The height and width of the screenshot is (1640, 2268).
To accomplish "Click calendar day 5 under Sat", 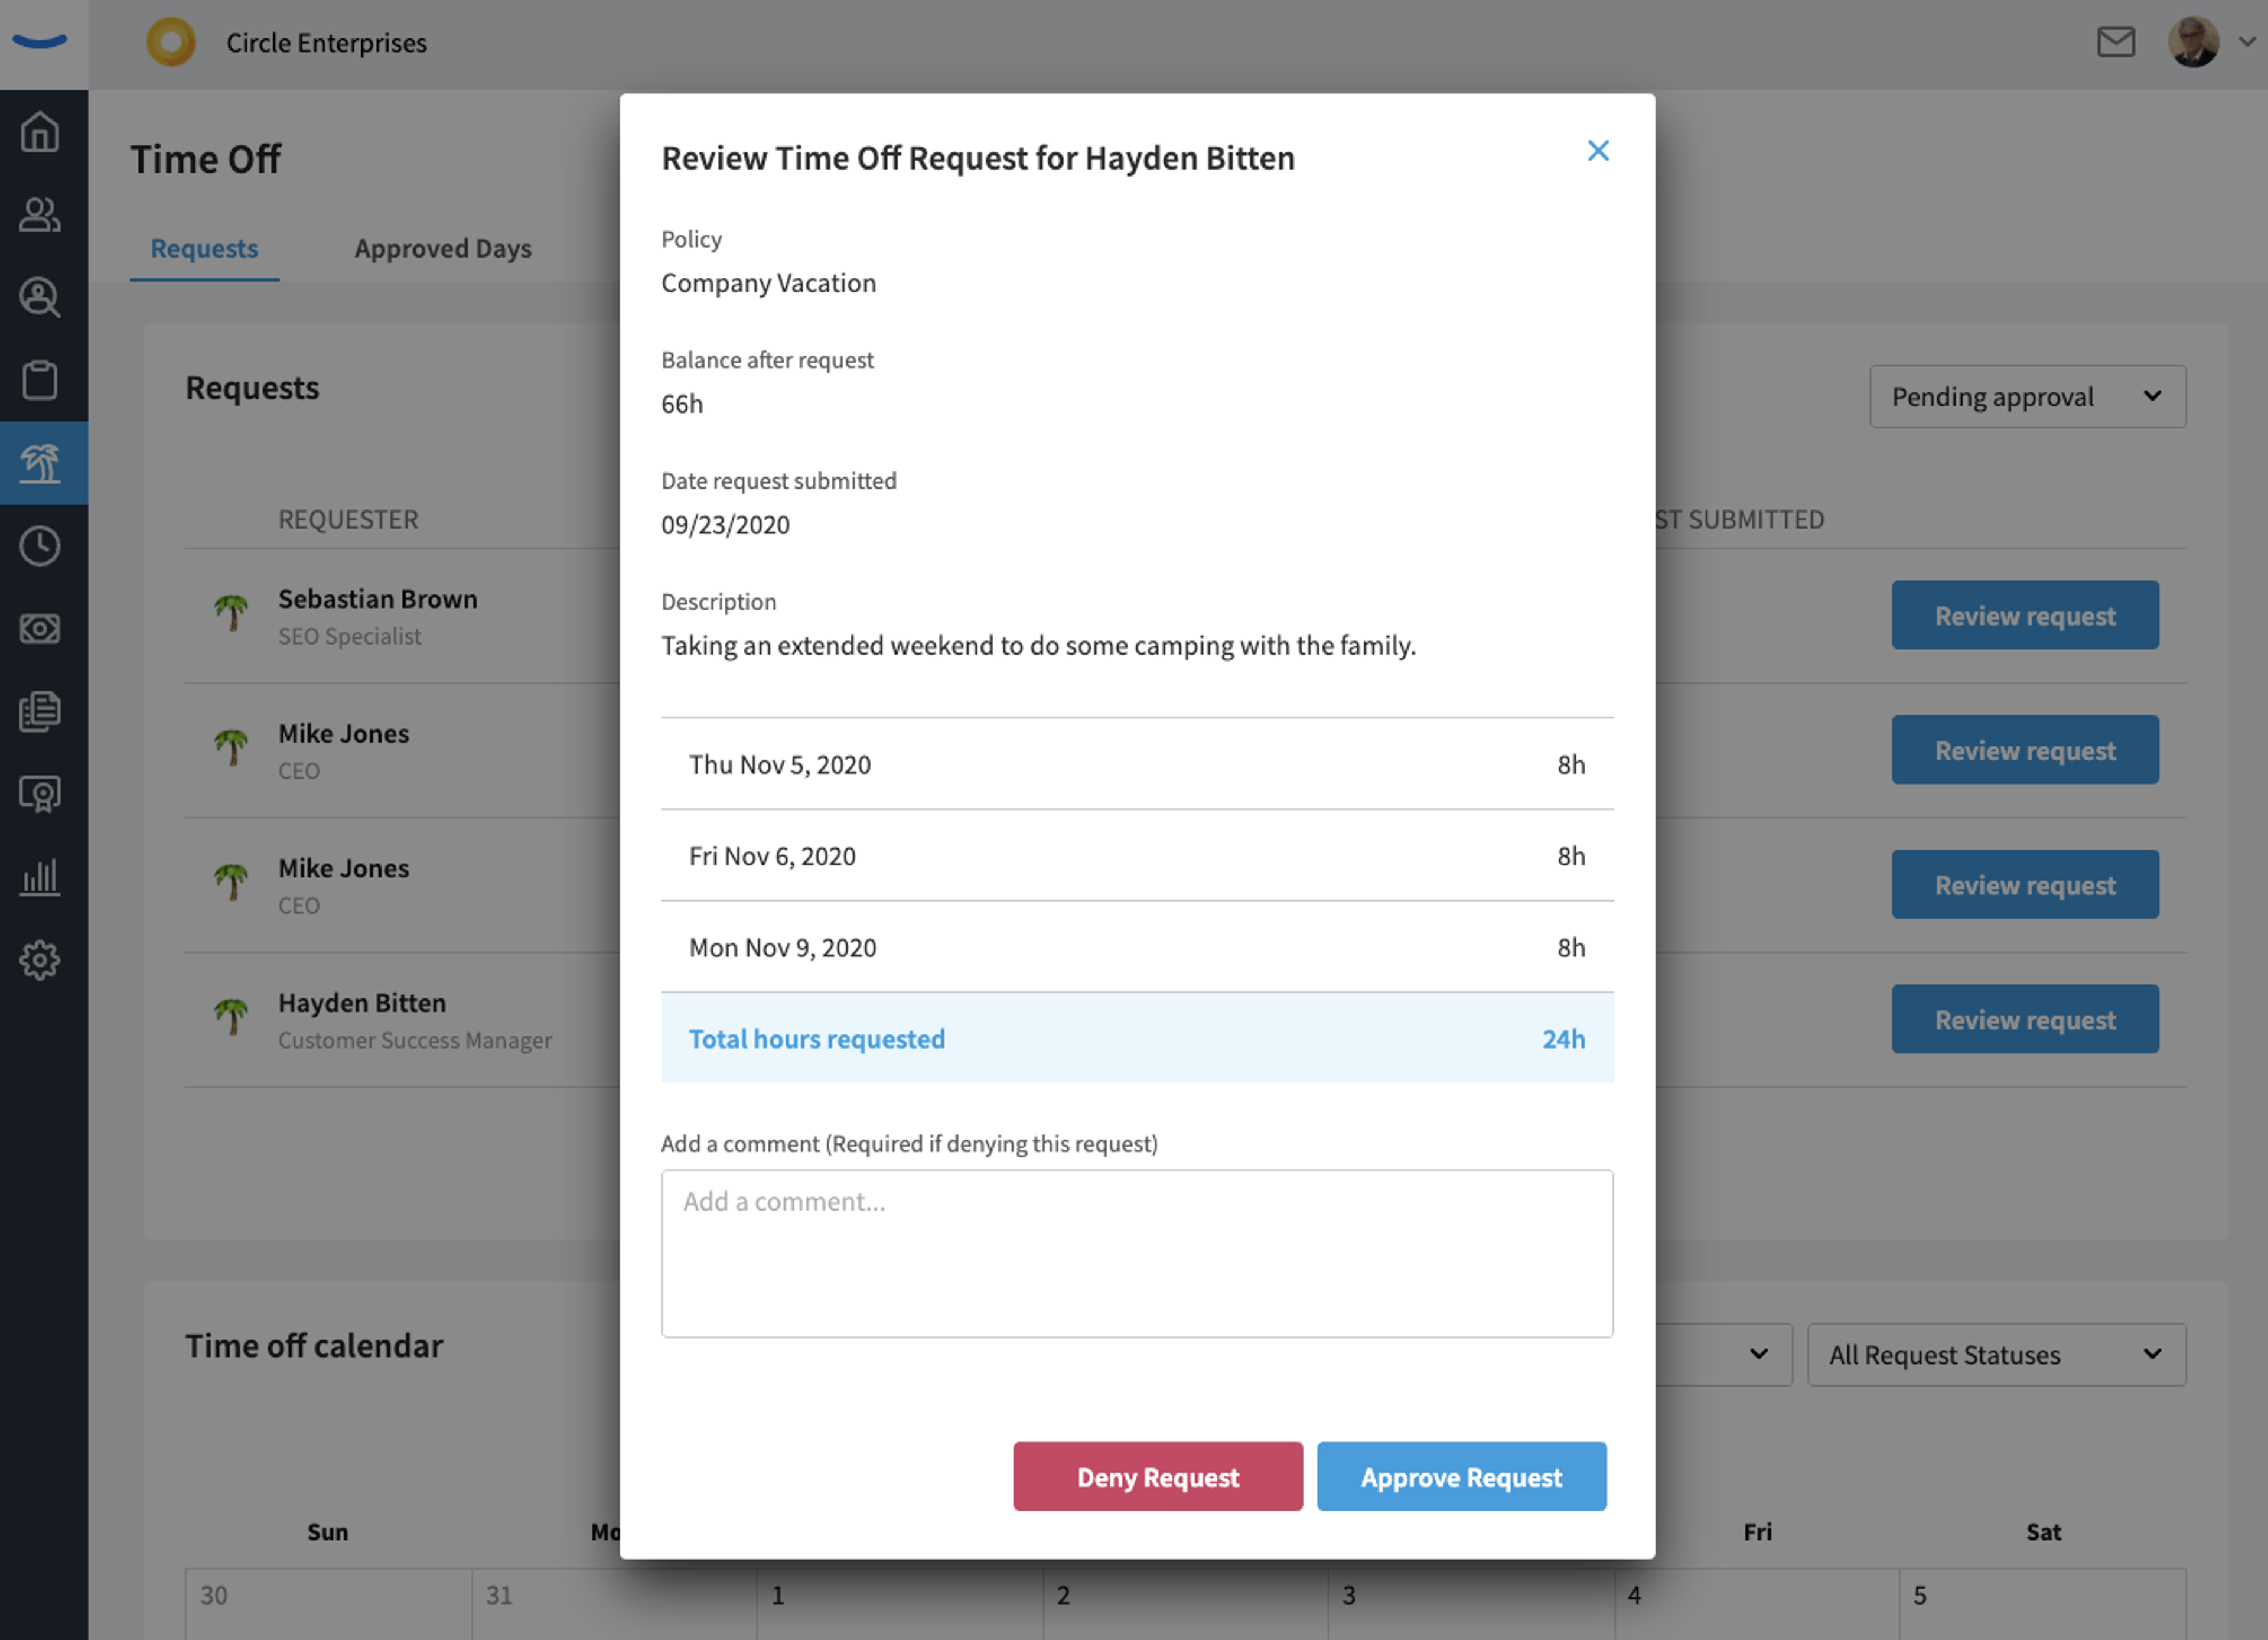I will 2042,1604.
